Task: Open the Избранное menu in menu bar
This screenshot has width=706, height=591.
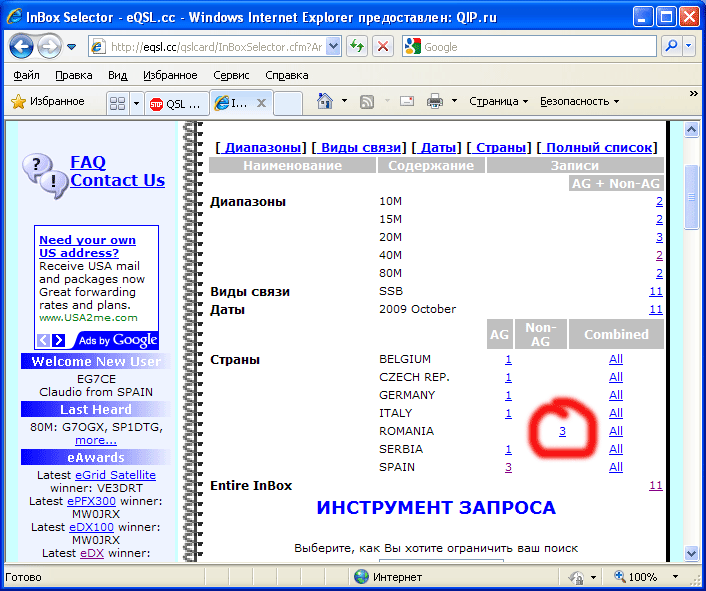Action: click(x=170, y=75)
